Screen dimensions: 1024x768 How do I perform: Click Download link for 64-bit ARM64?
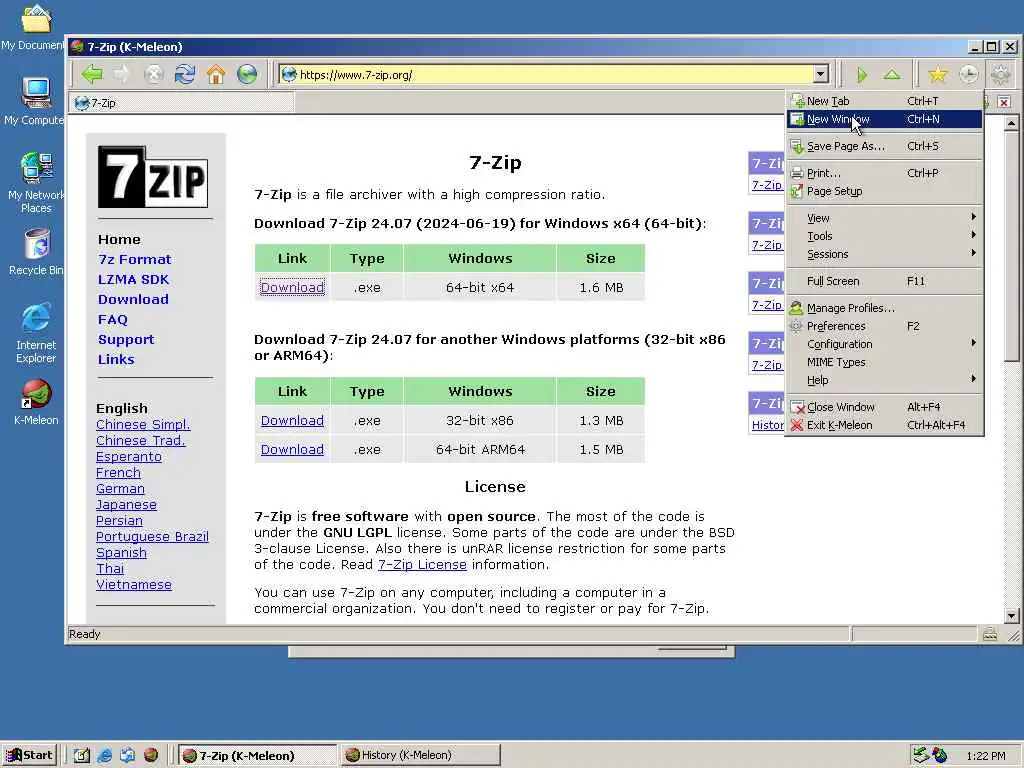tap(292, 449)
